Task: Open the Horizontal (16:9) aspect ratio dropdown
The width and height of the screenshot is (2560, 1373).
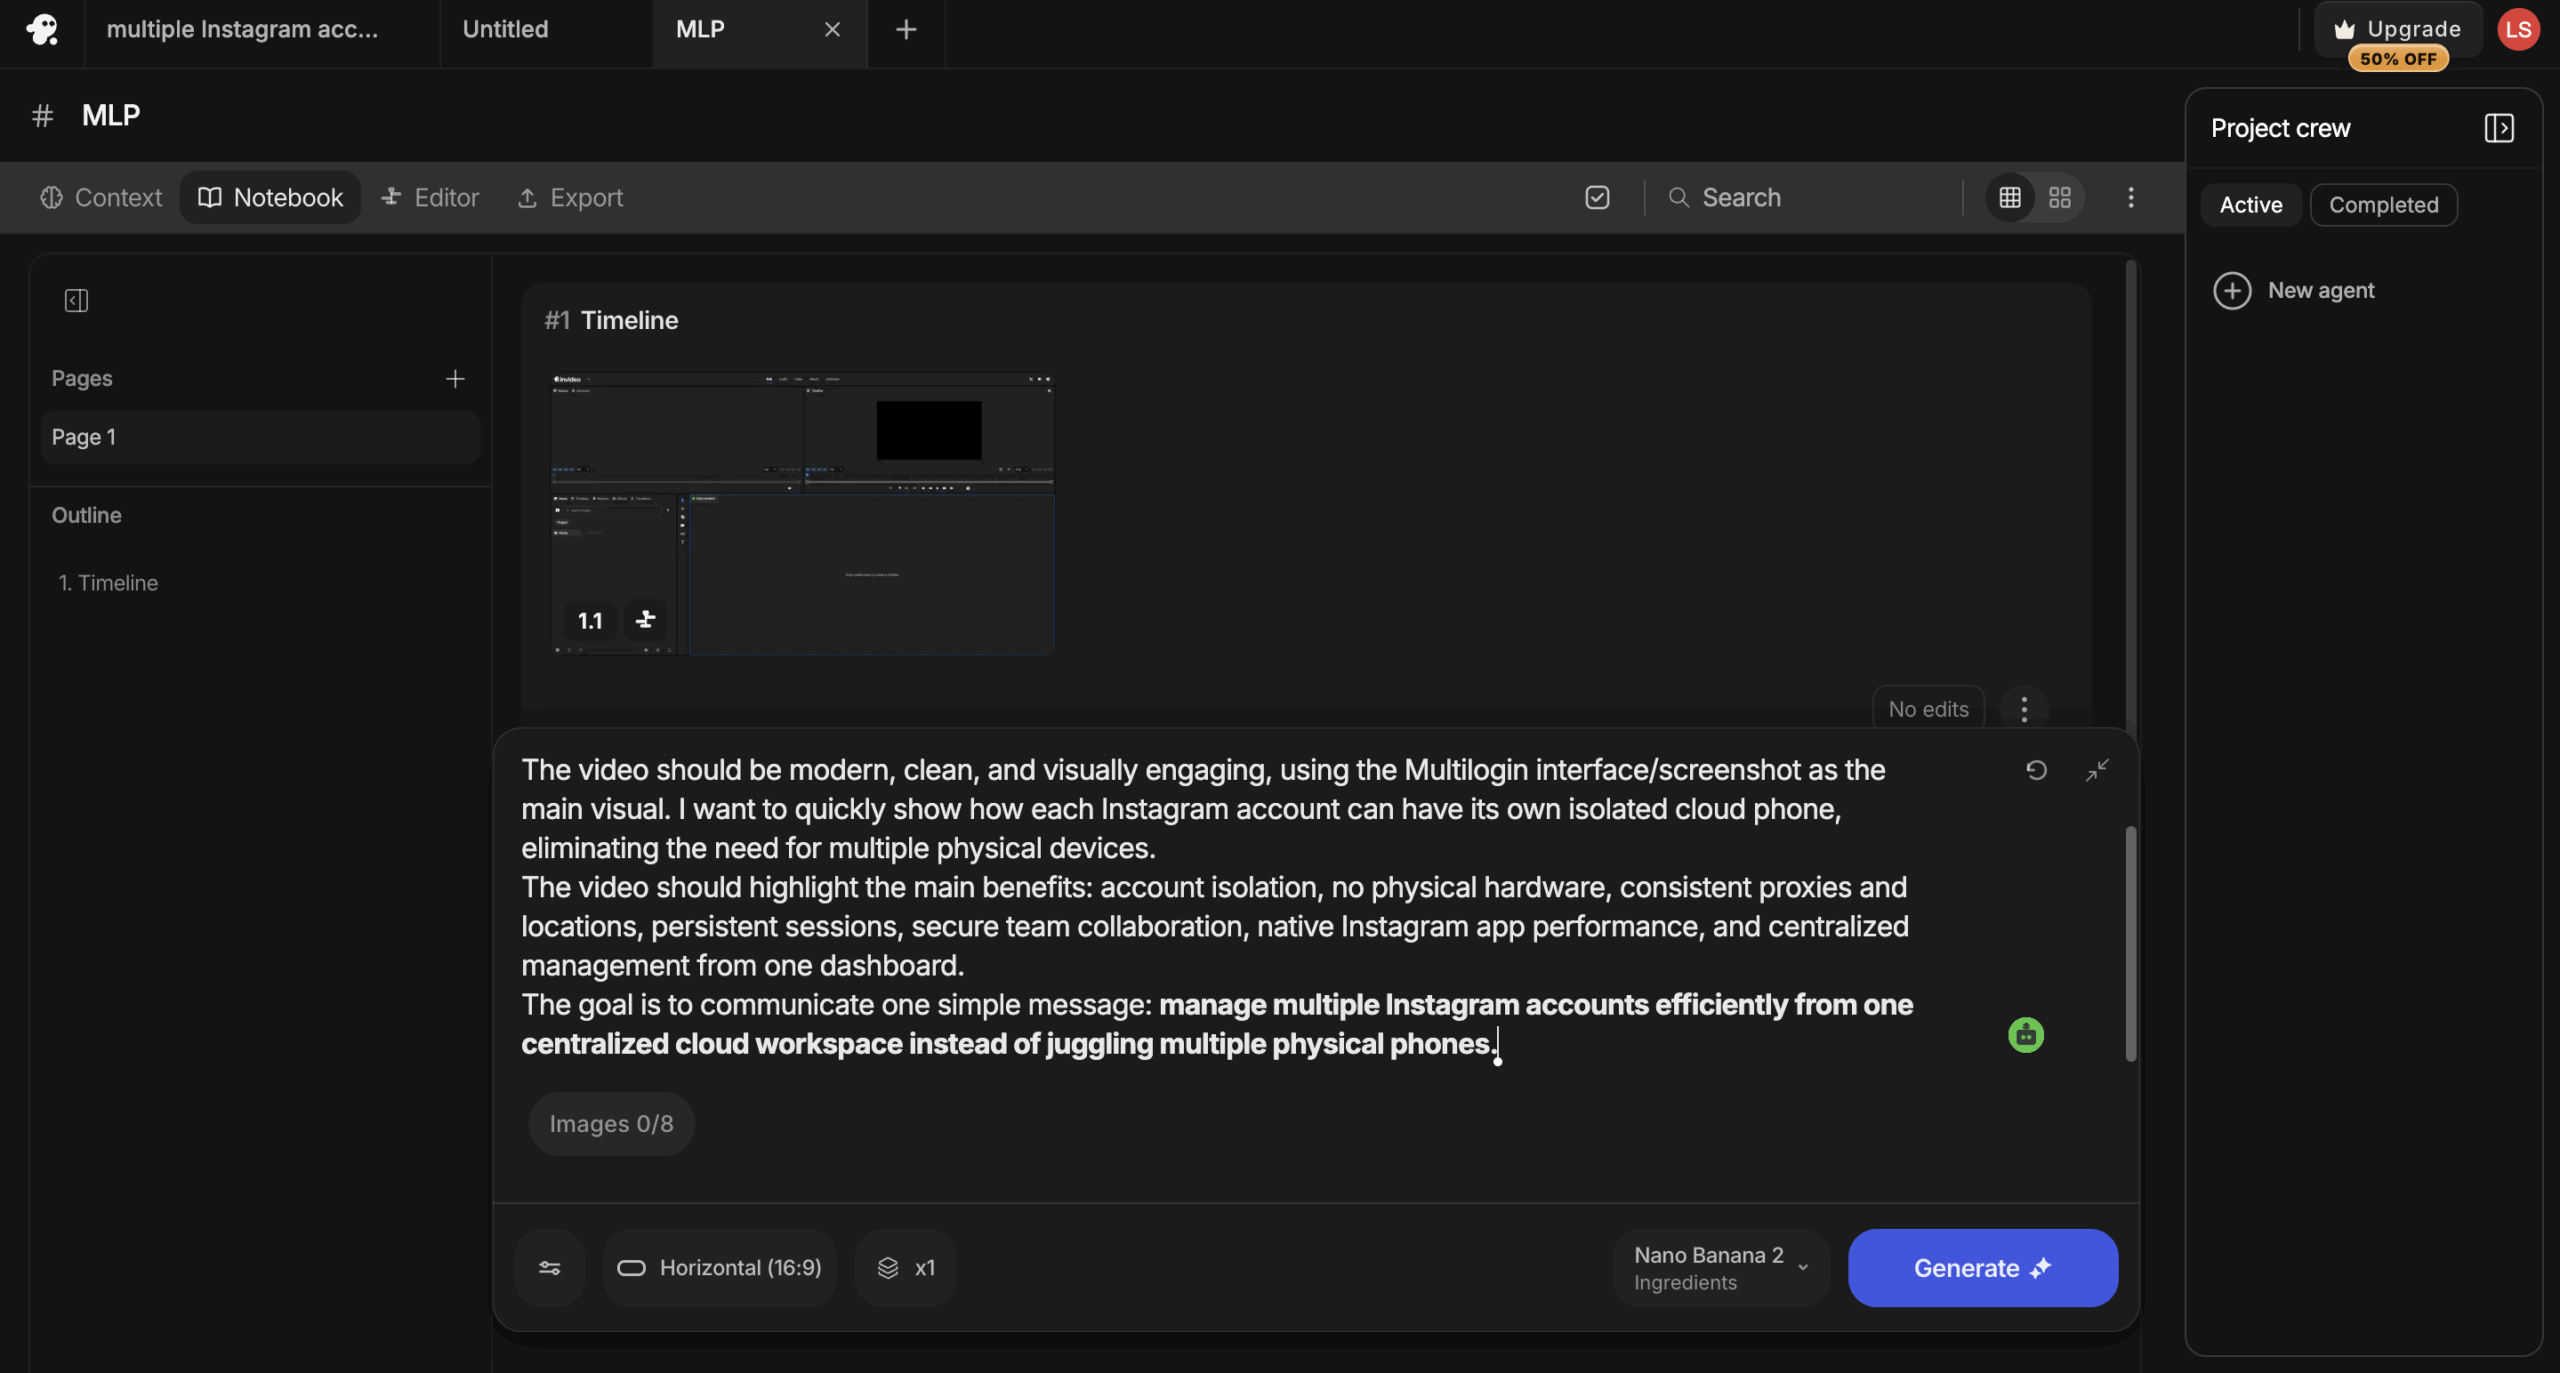Action: pyautogui.click(x=720, y=1268)
